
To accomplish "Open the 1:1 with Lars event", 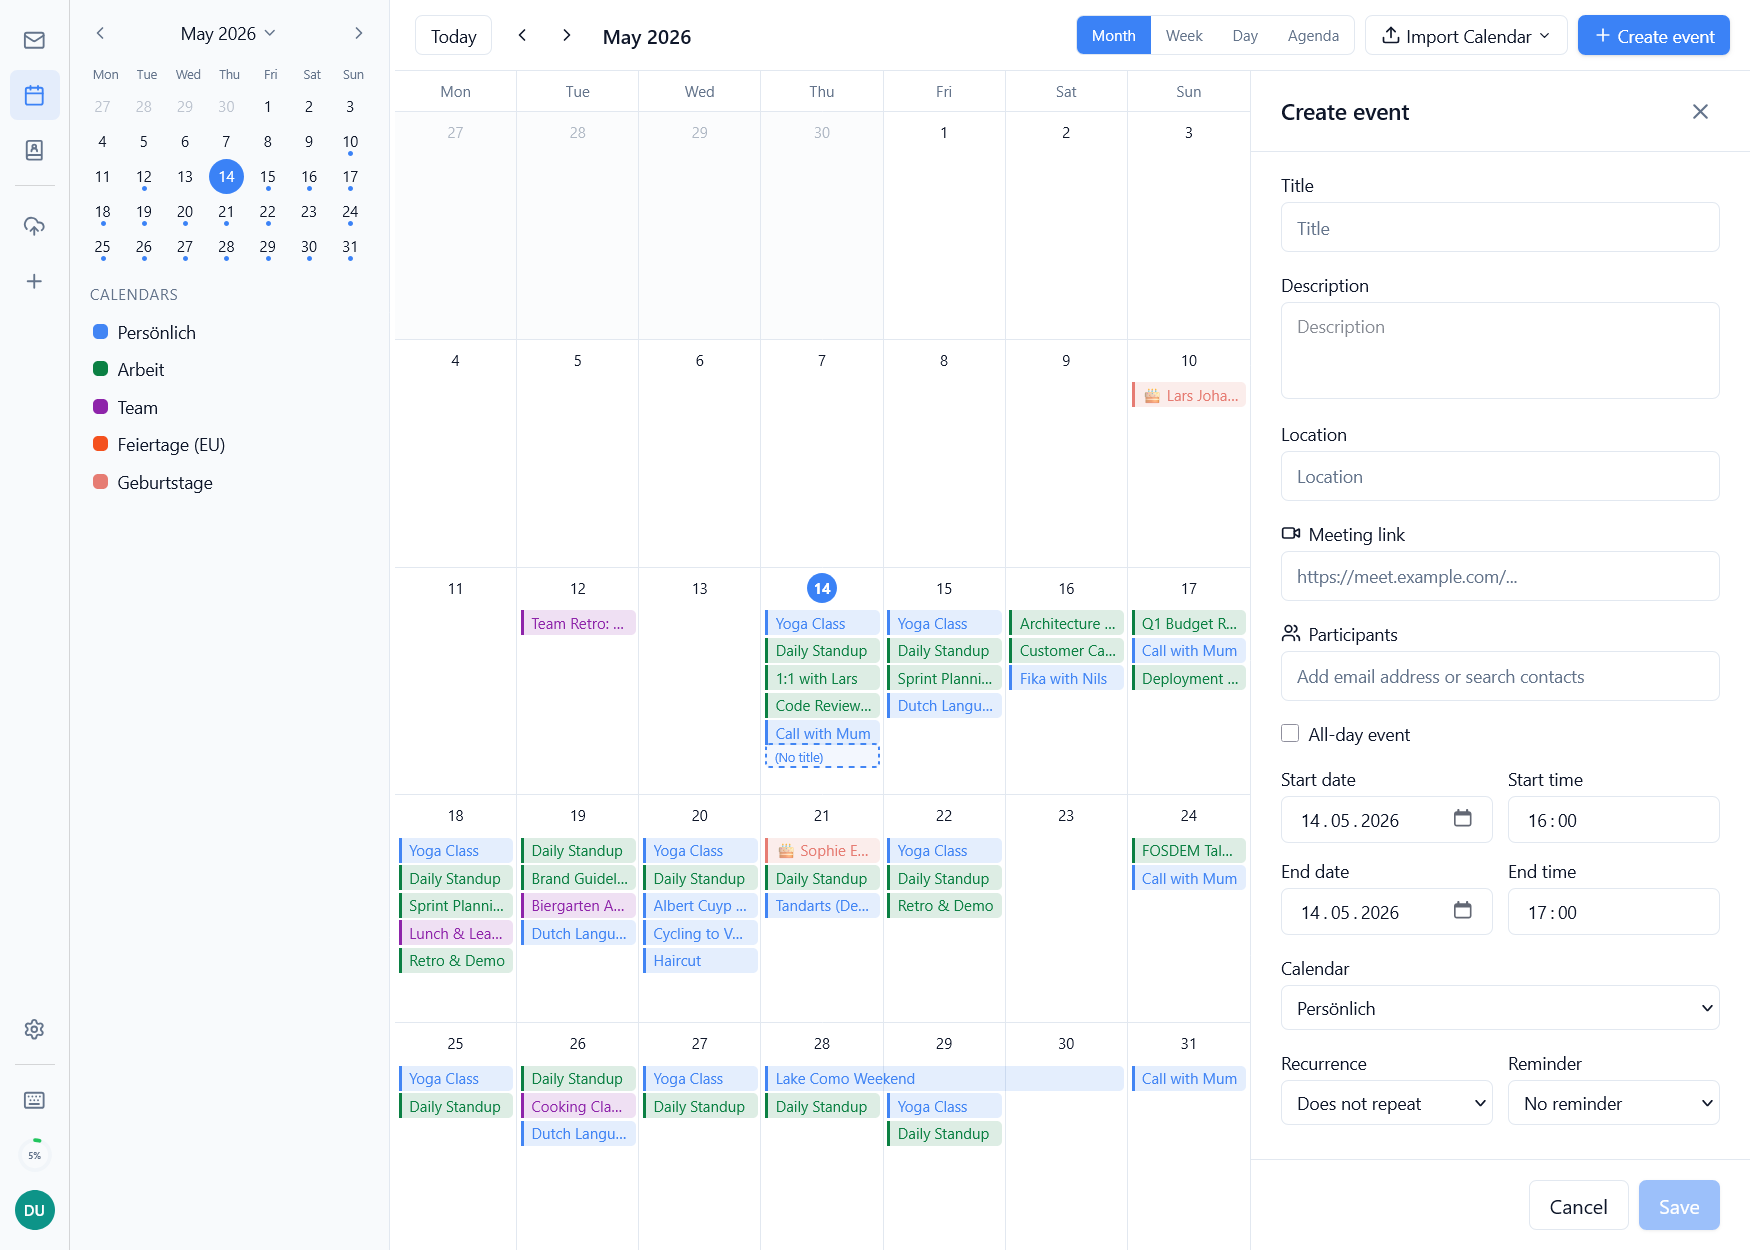I will (x=822, y=678).
